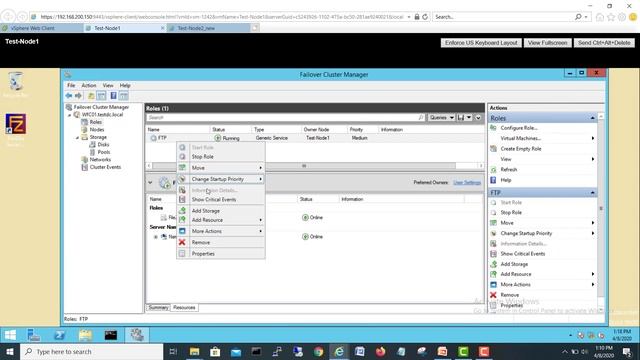Click the Enforce US Keyboard Layout button
The height and width of the screenshot is (360, 640).
[481, 43]
